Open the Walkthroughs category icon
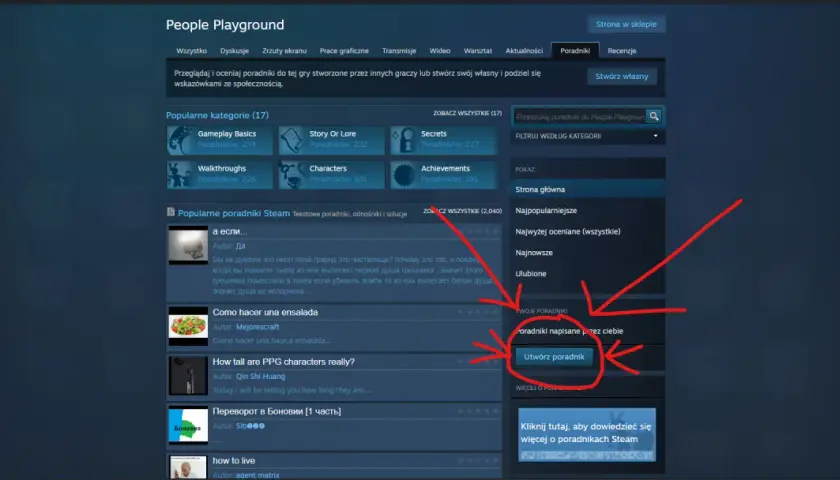Viewport: 840px width, 480px height. [181, 175]
